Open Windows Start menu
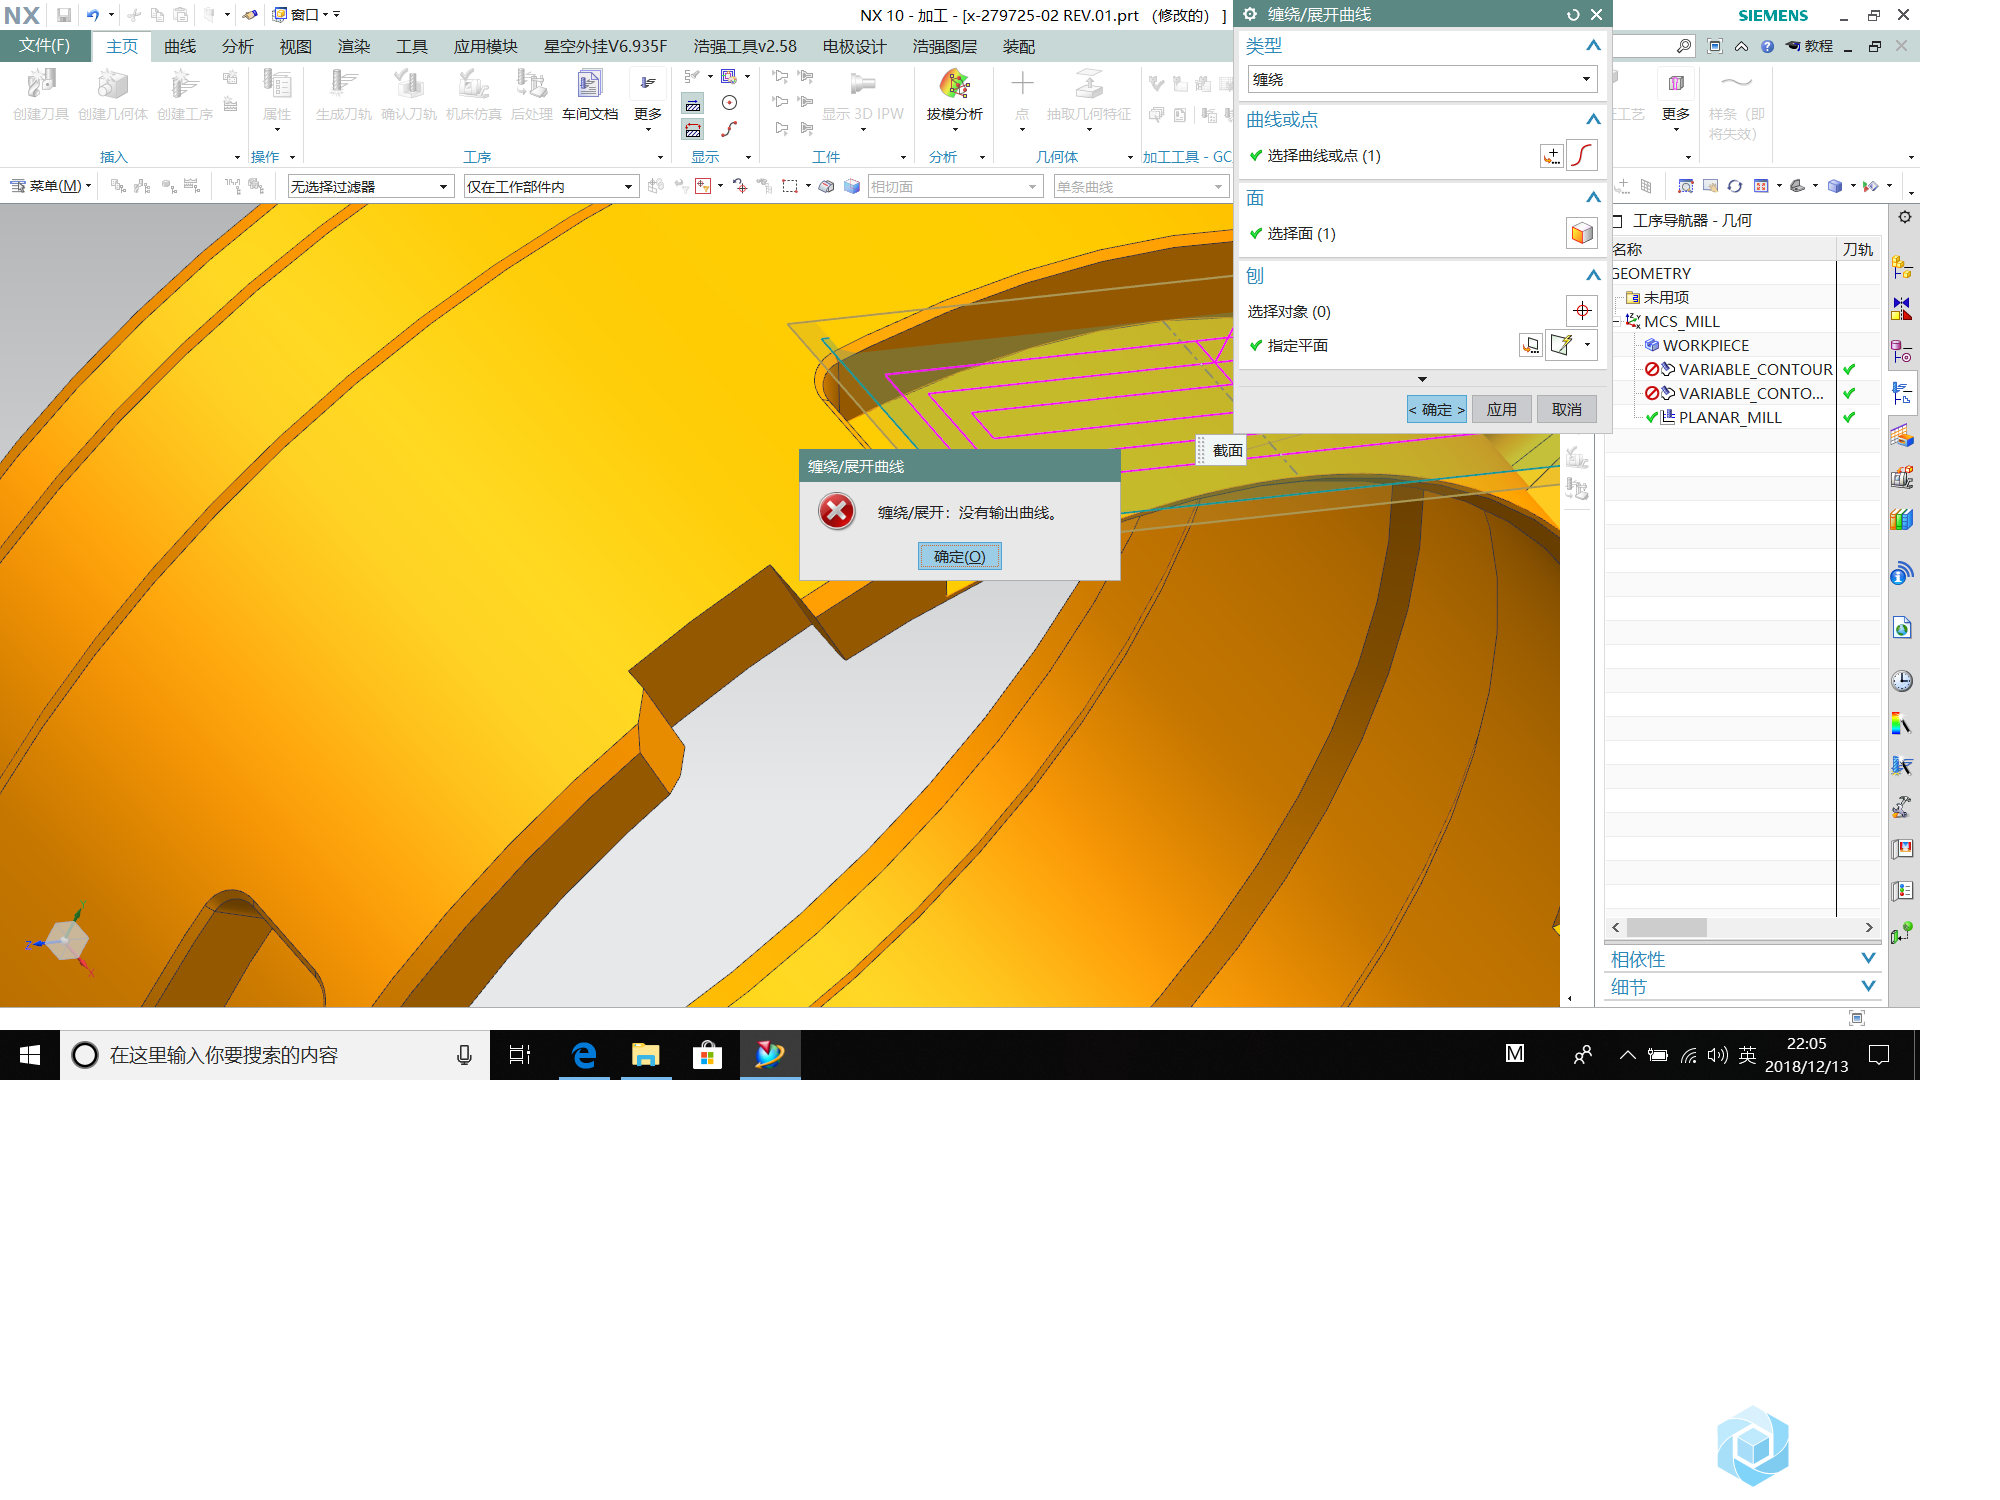Viewport: 2000px width, 1500px height. [x=30, y=1055]
